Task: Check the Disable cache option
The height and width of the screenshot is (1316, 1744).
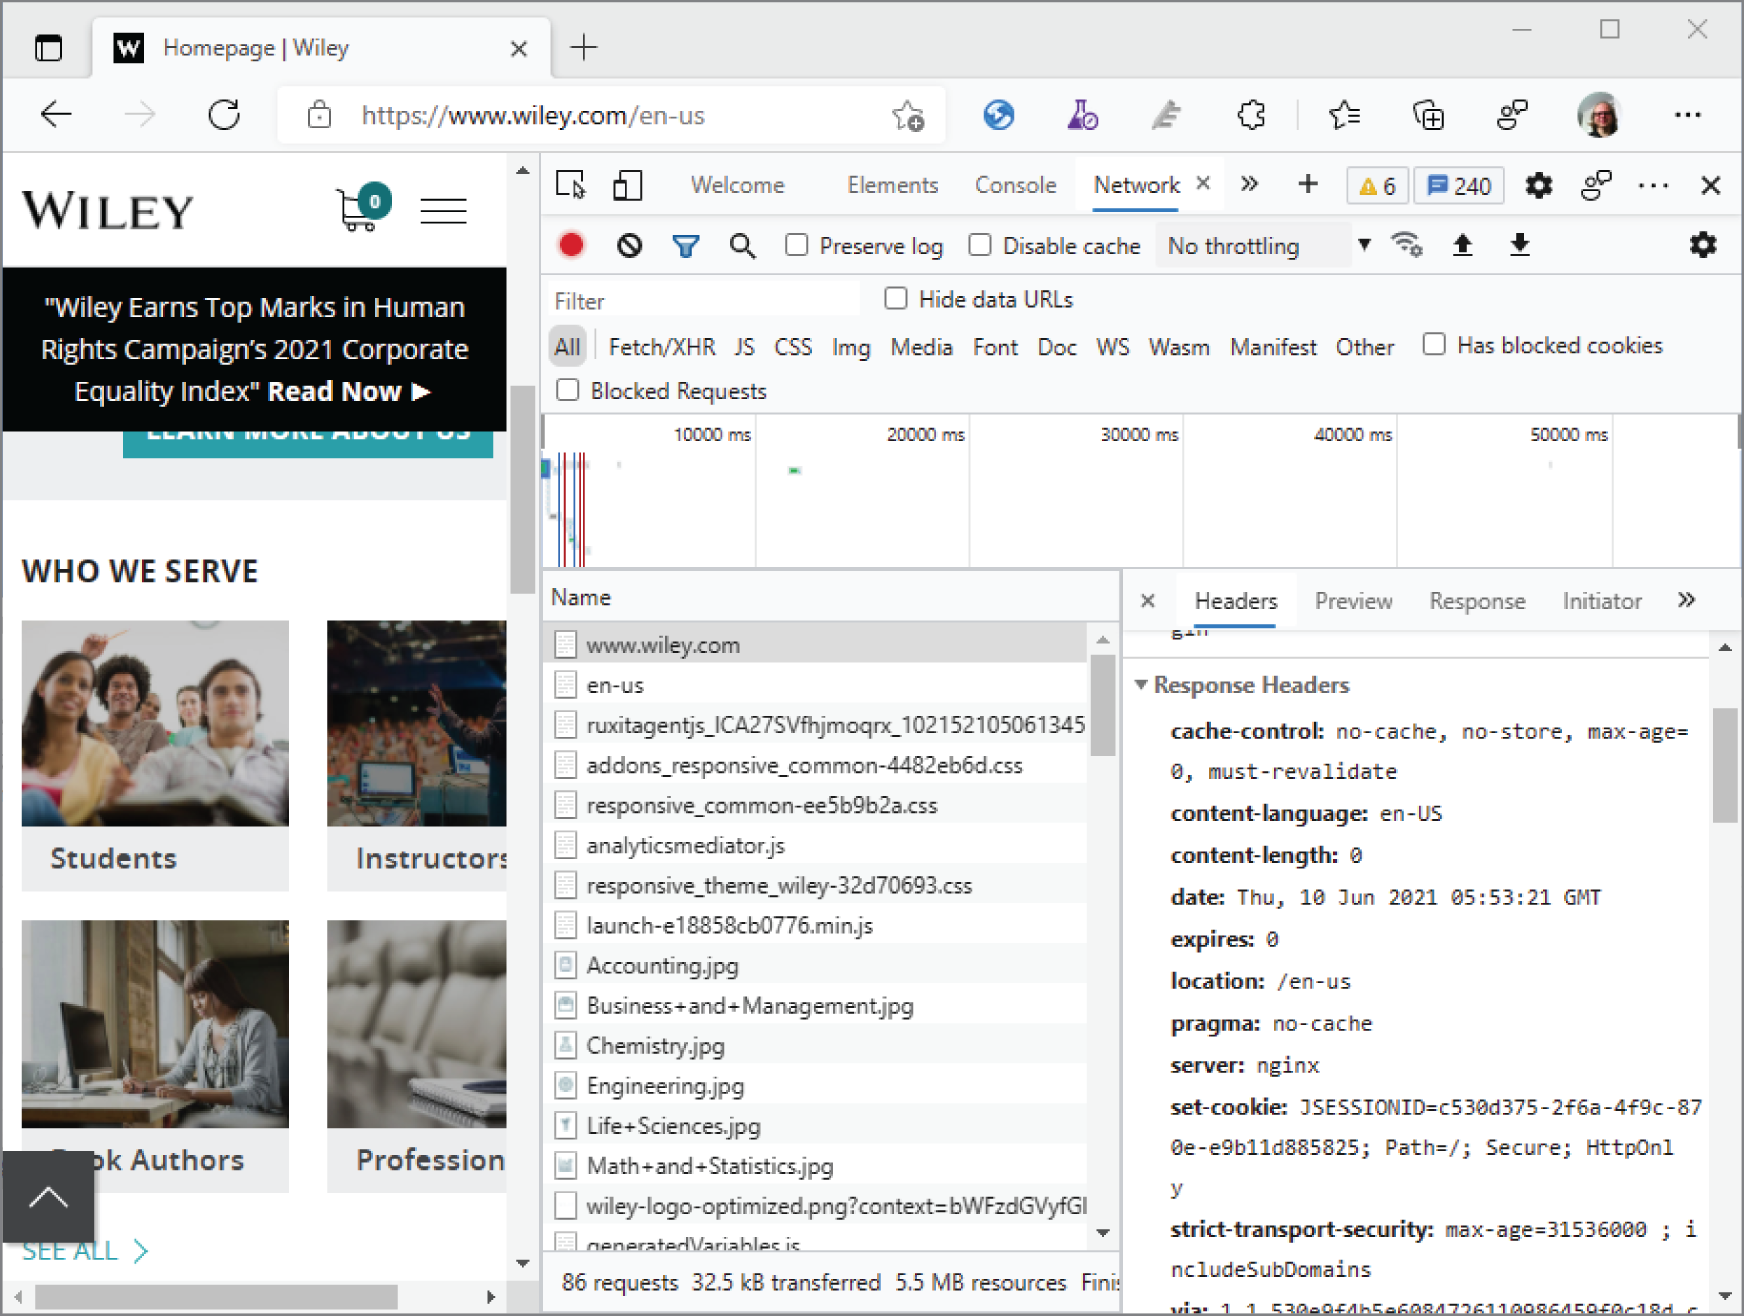Action: (980, 245)
